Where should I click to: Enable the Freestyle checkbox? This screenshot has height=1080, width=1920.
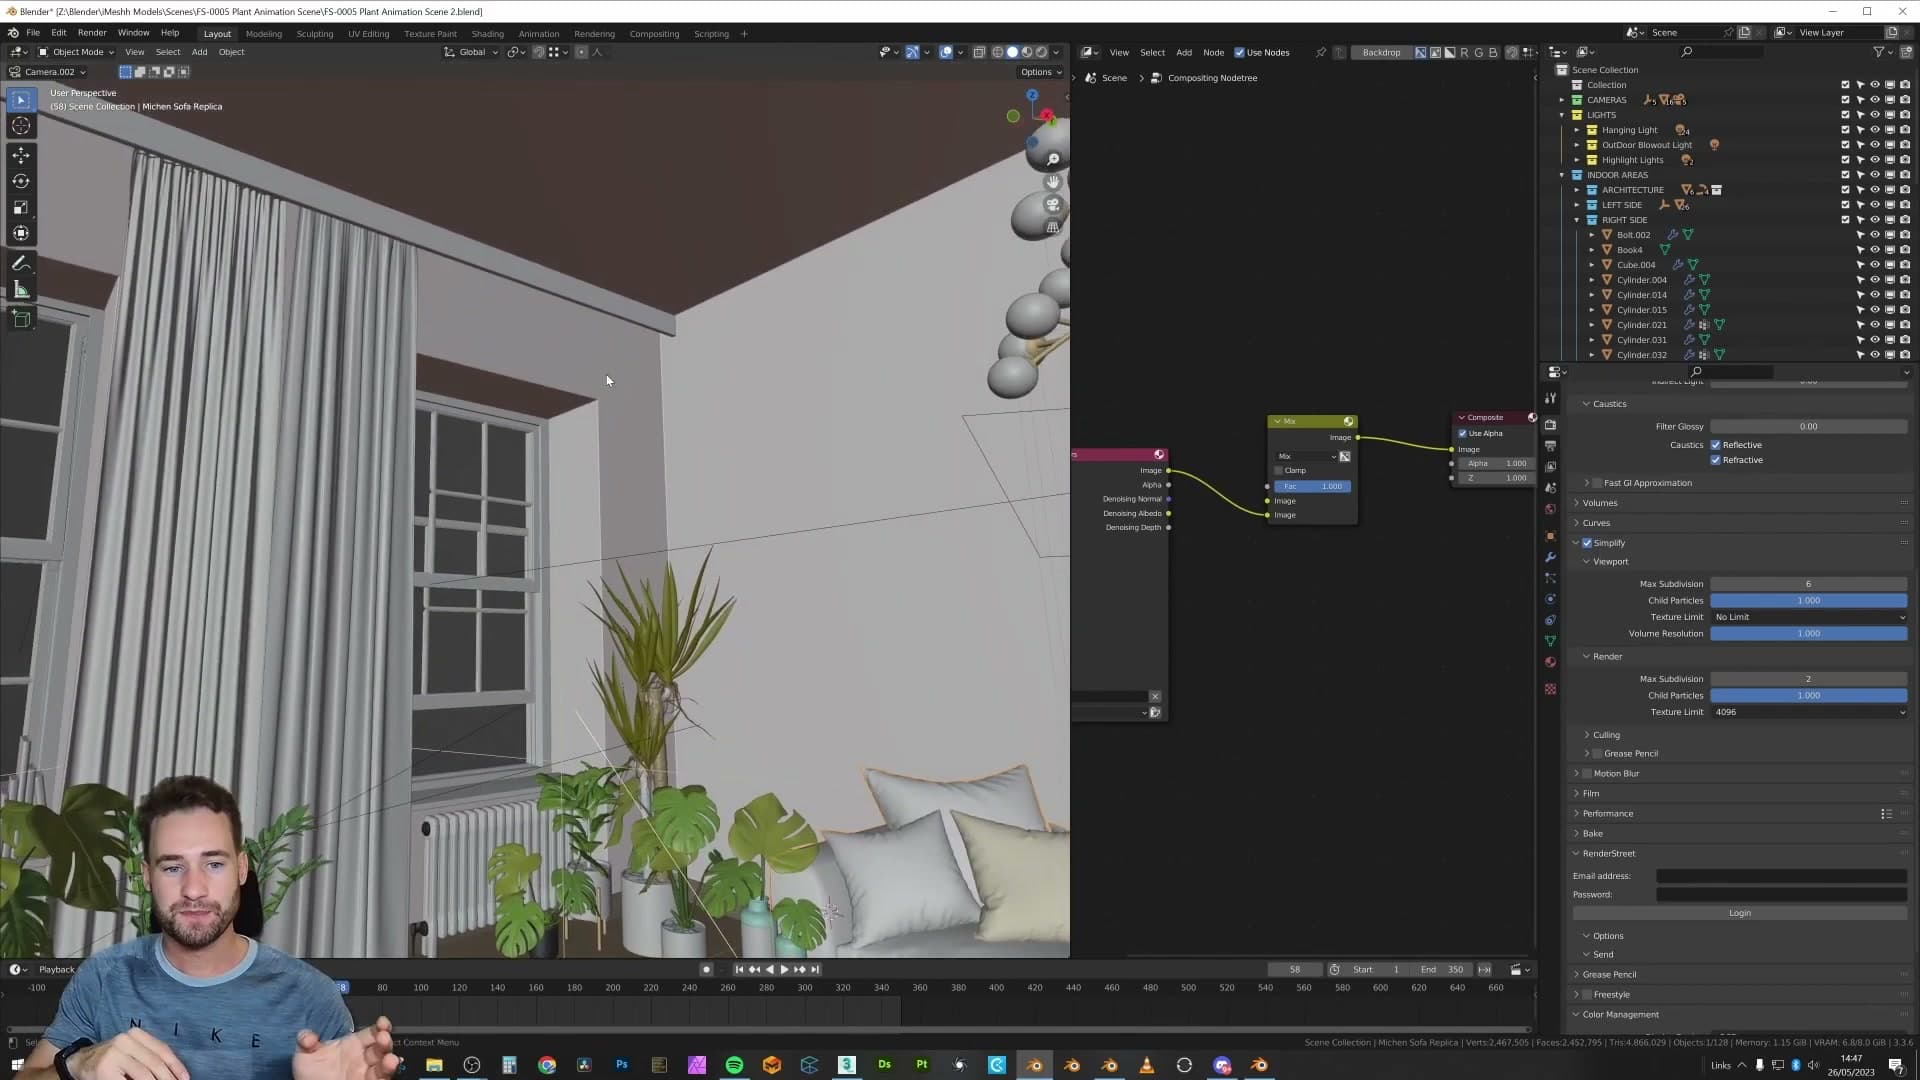1587,994
